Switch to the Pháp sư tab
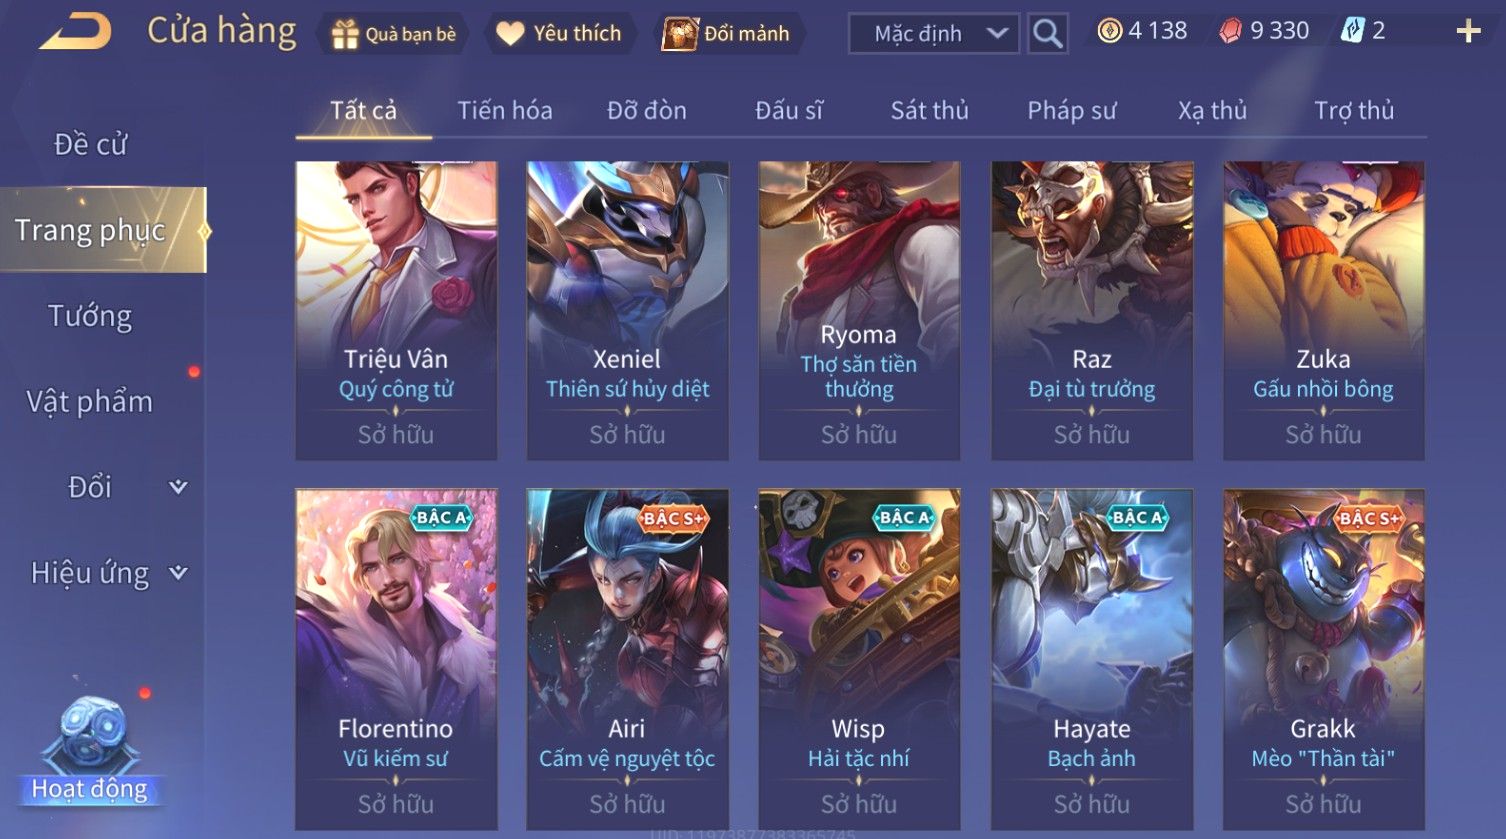1506x839 pixels. tap(1071, 111)
